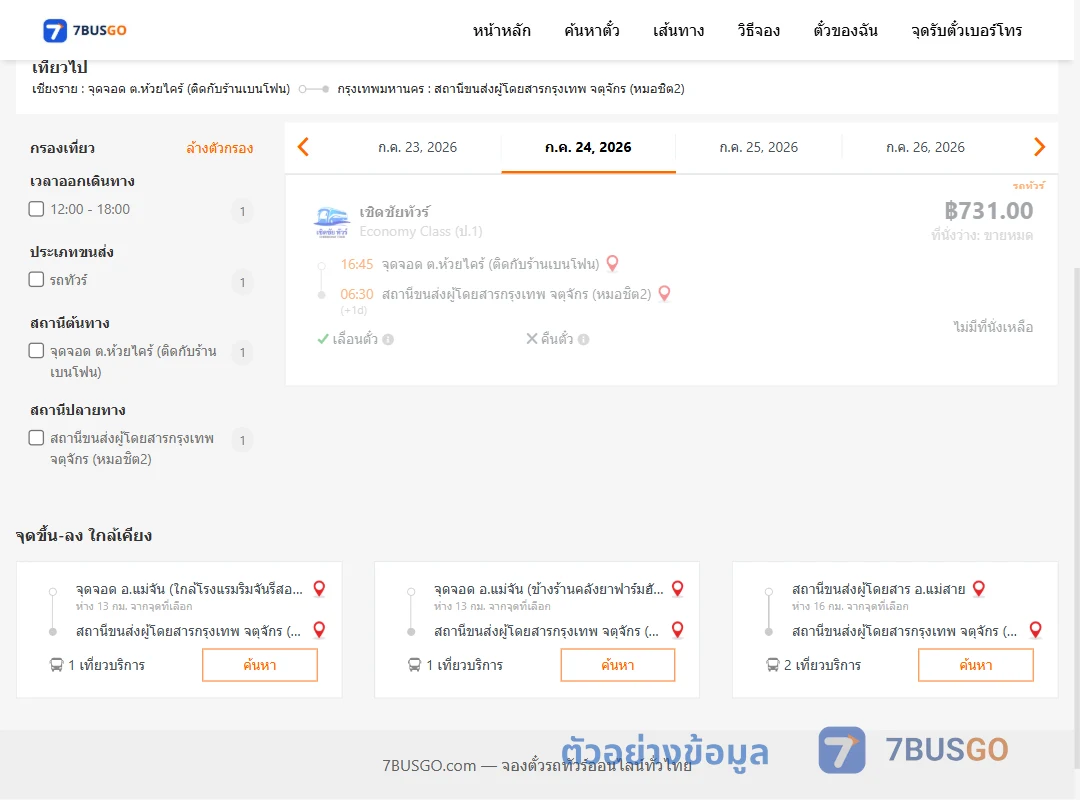Click the จุดขึ้น-ลง ใกล้เคียง heading
The width and height of the screenshot is (1080, 800).
pos(84,535)
